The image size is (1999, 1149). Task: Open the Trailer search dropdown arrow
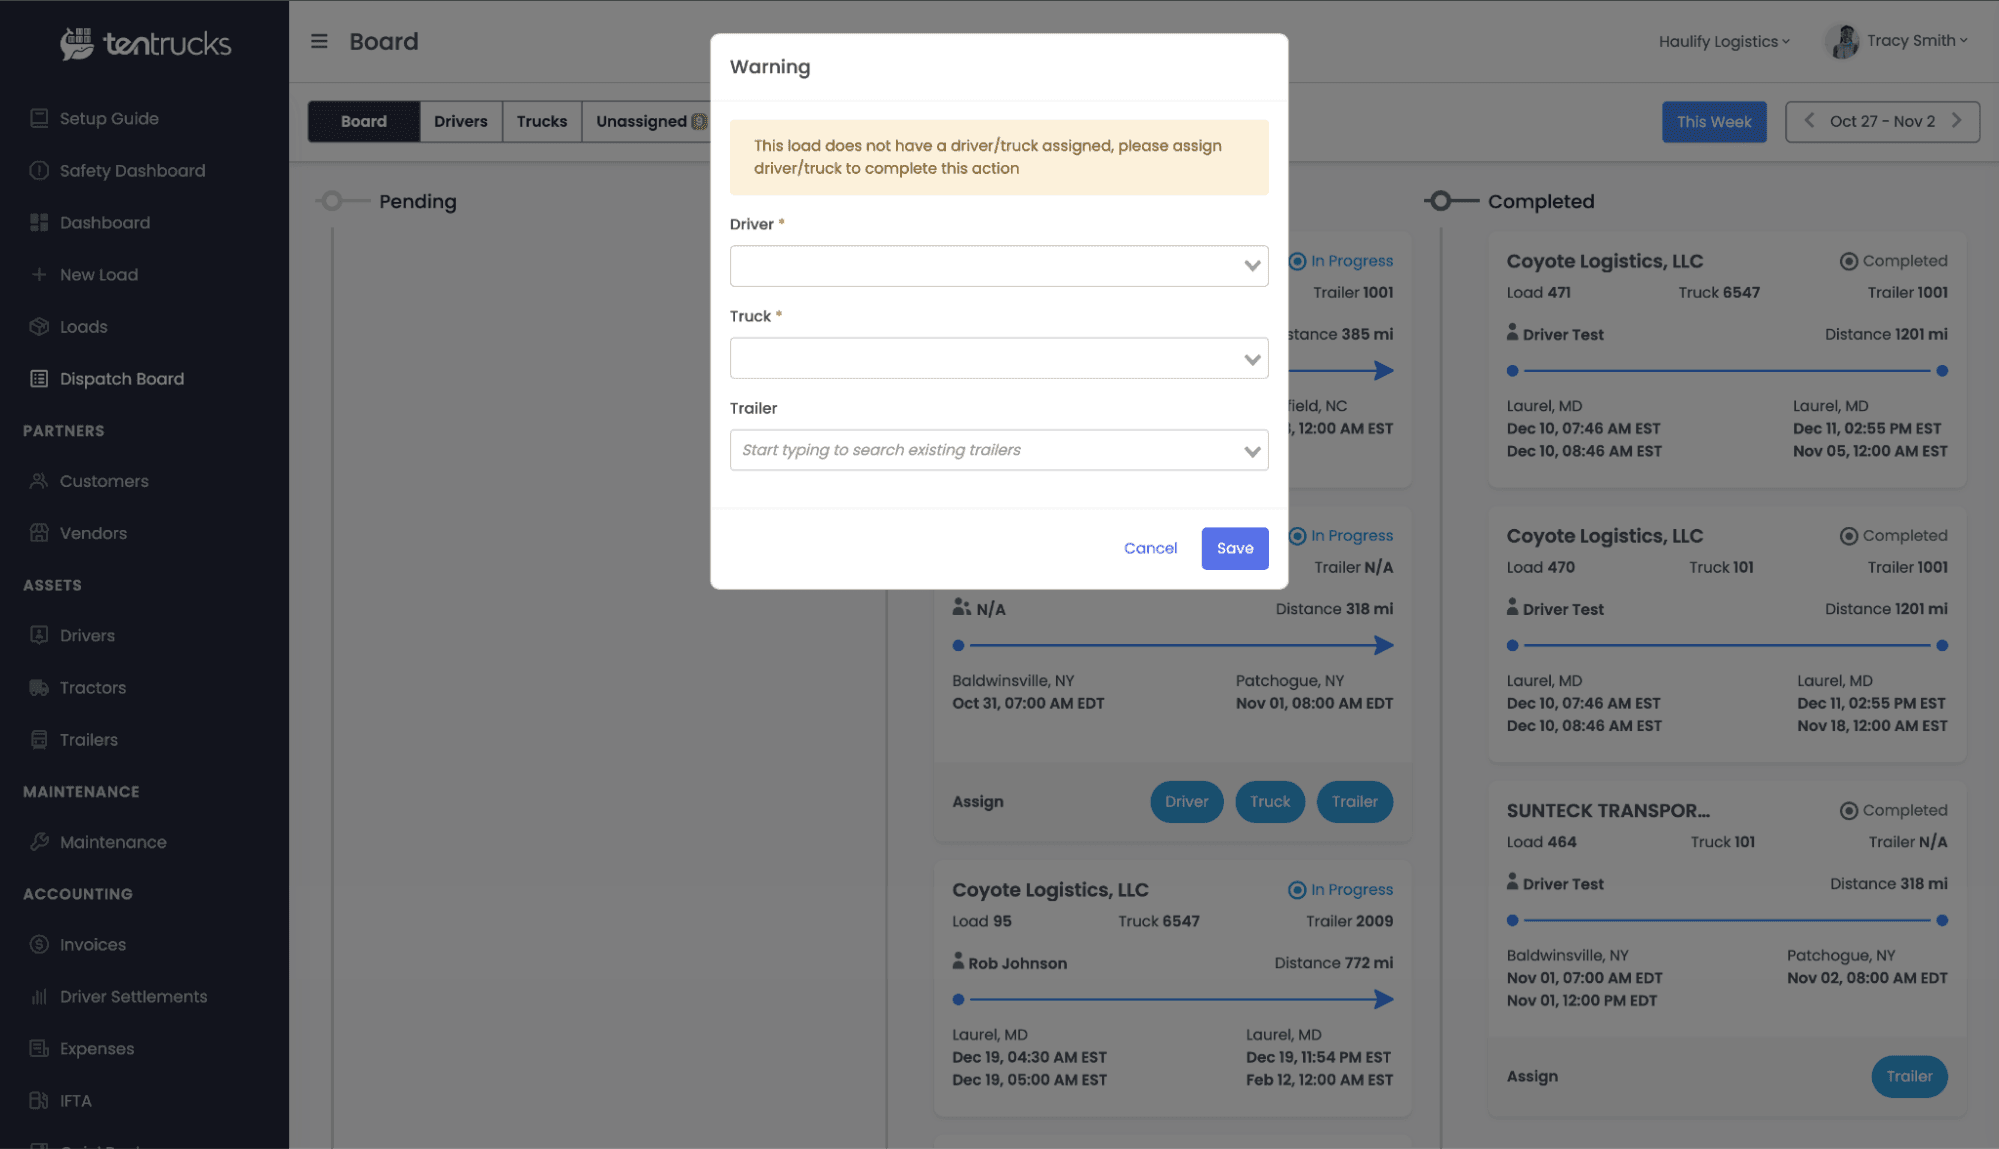coord(1251,451)
